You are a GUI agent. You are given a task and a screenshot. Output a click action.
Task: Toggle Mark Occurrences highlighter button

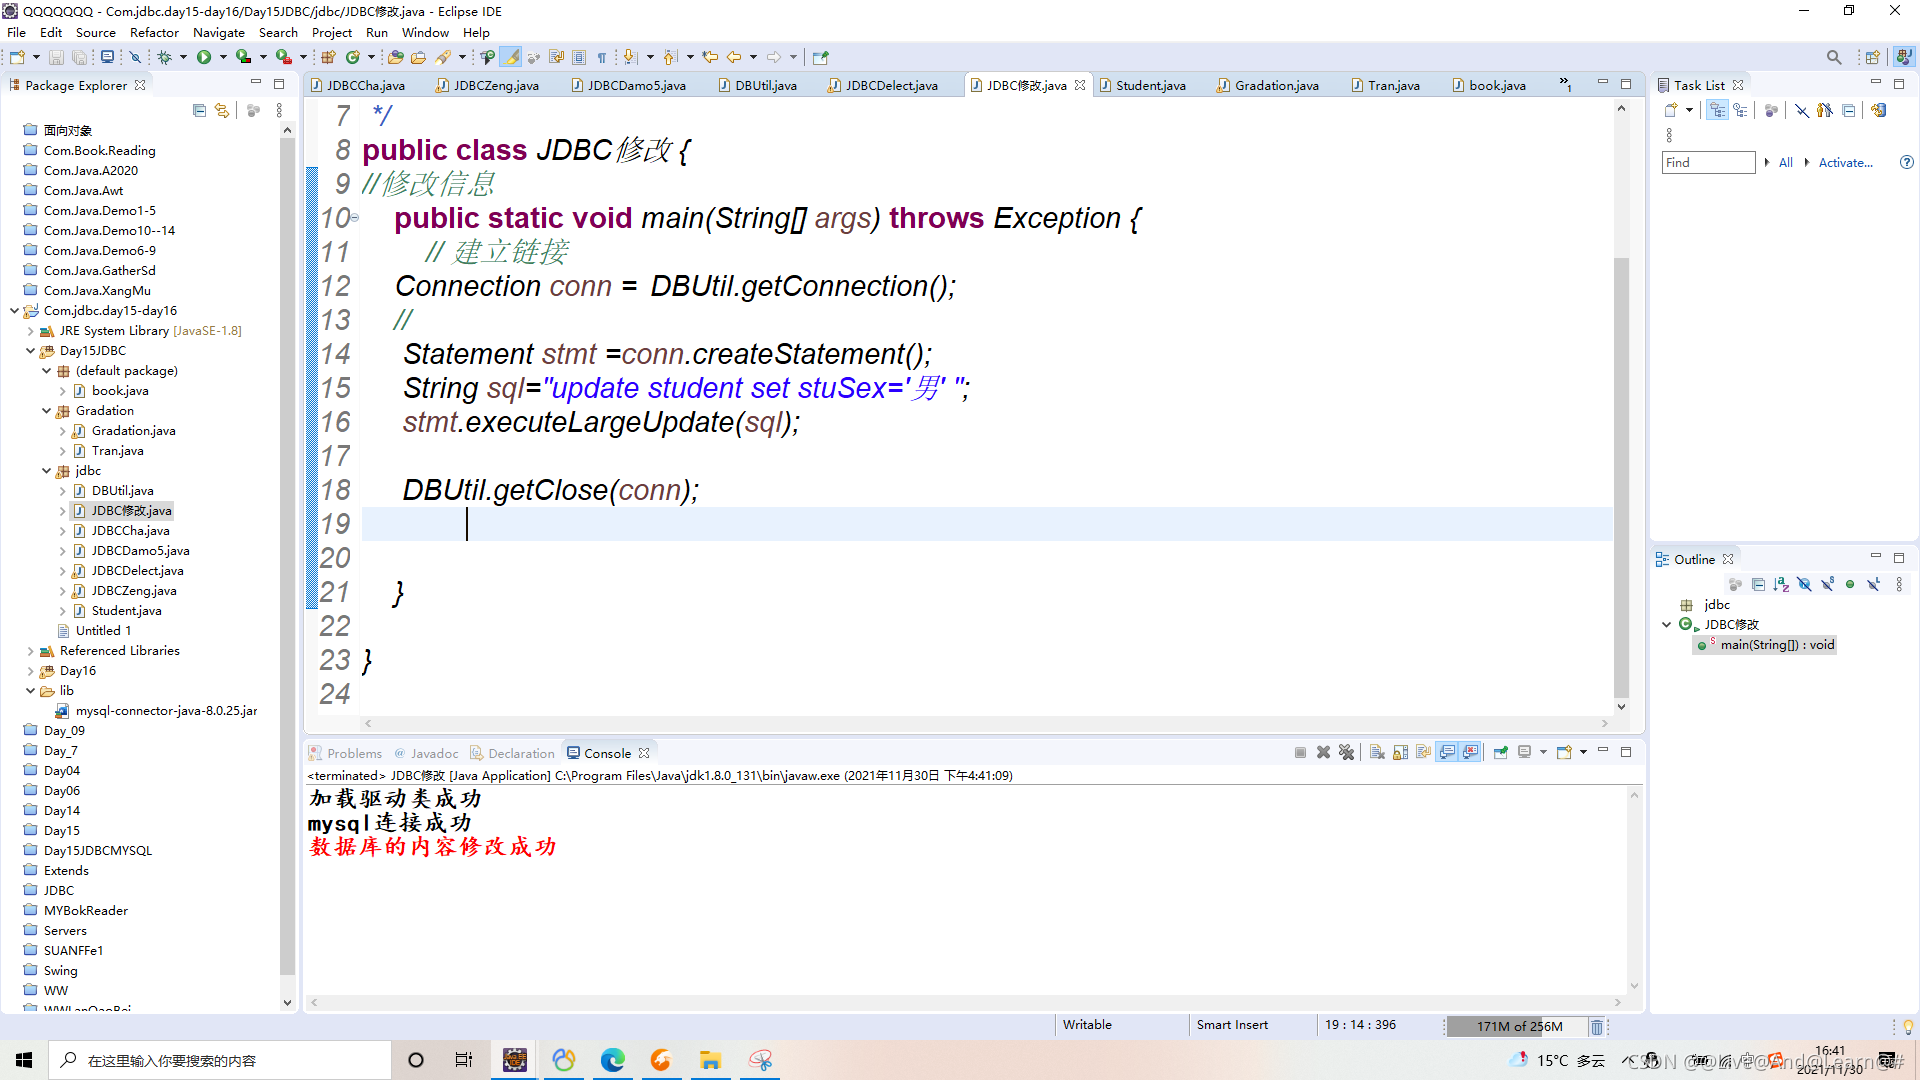511,57
